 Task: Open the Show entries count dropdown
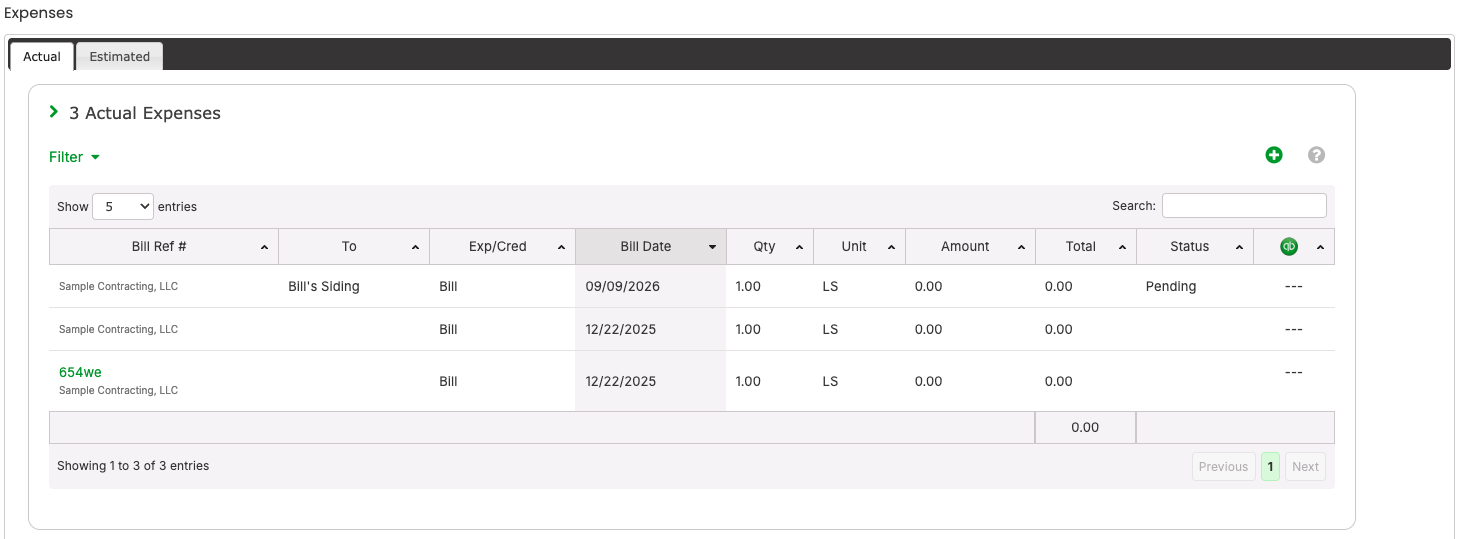pyautogui.click(x=123, y=206)
